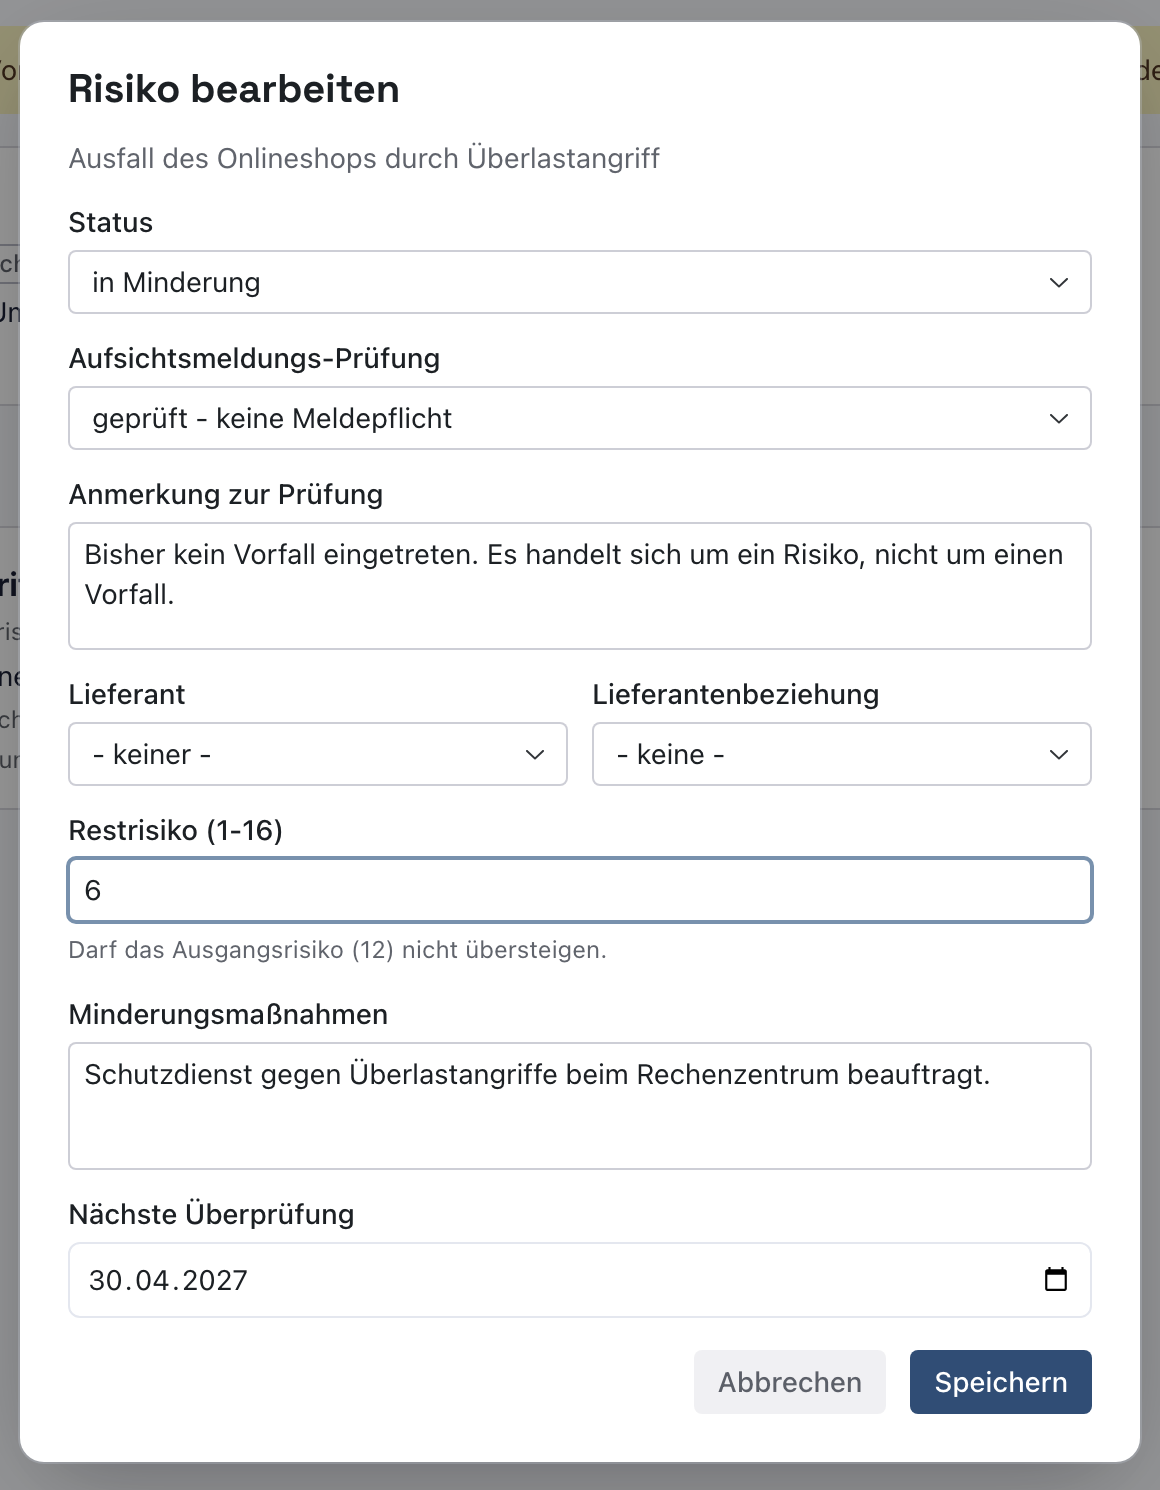Click the Anmerkung zur Prüfung text area
This screenshot has width=1160, height=1490.
pyautogui.click(x=580, y=586)
